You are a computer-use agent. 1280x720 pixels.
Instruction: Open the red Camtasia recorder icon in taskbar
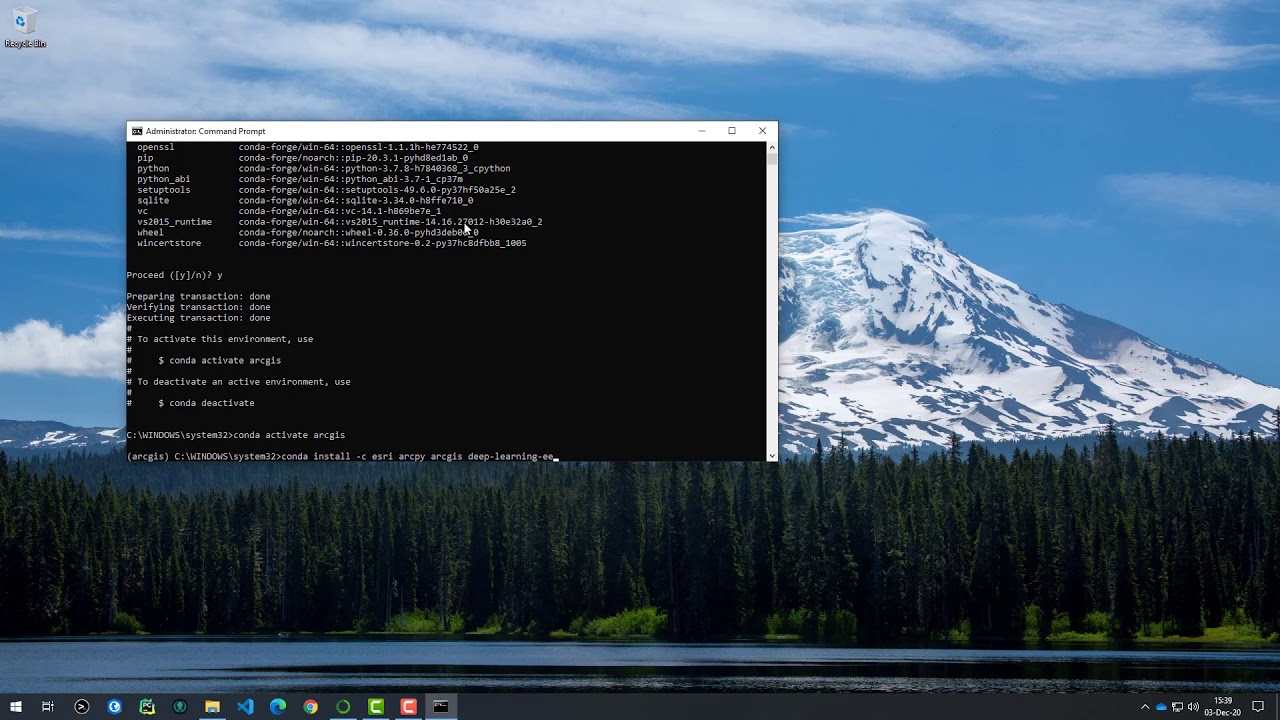point(408,707)
